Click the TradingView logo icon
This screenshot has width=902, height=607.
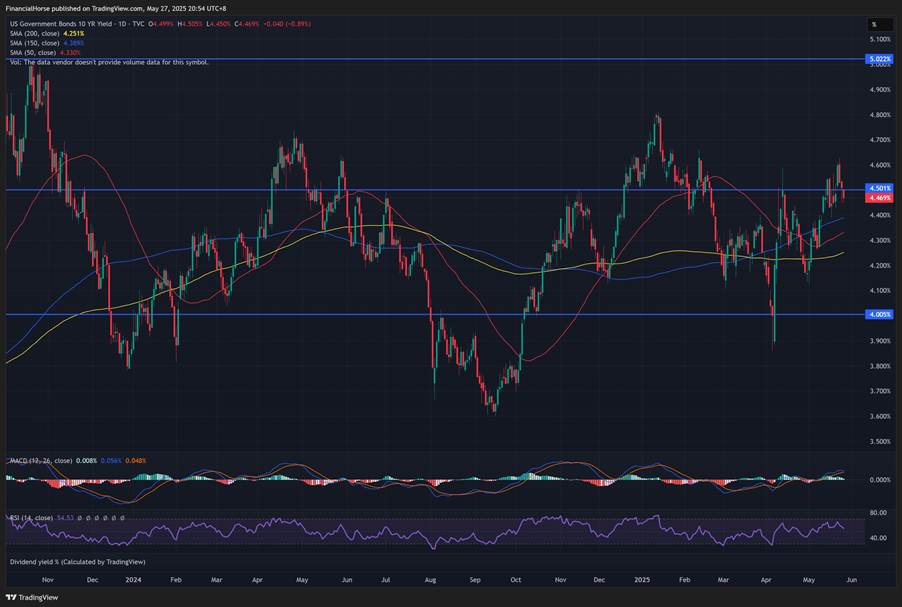coord(12,597)
